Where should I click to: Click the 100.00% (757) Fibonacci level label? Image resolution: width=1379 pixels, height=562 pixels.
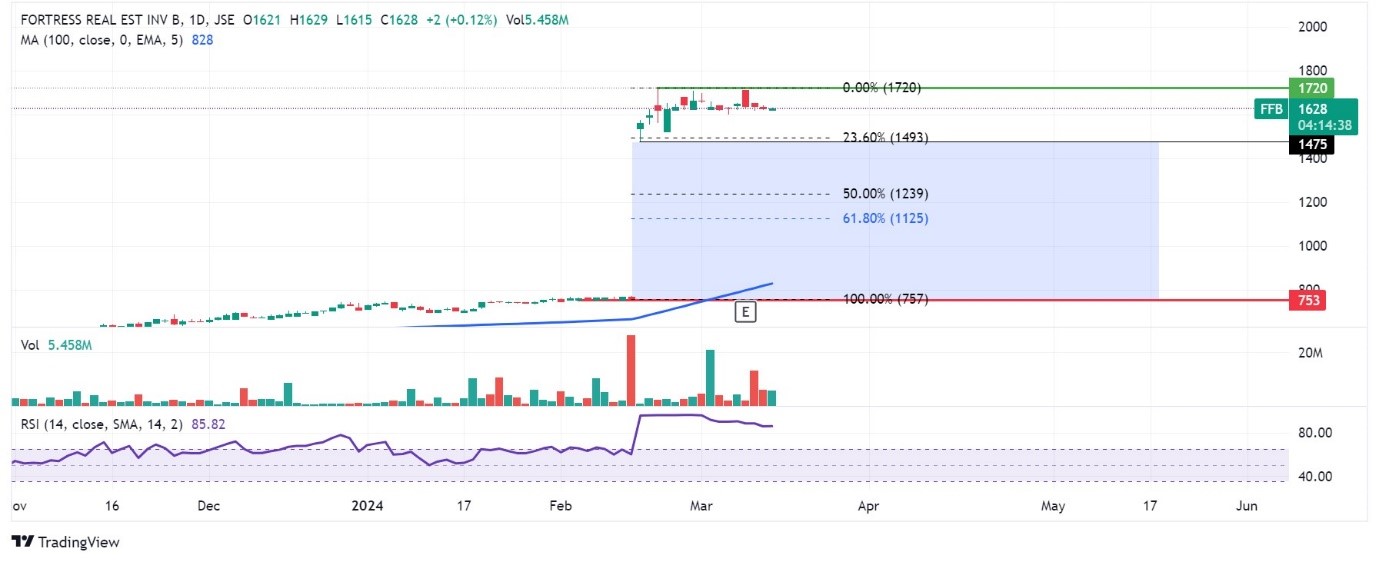(x=885, y=299)
